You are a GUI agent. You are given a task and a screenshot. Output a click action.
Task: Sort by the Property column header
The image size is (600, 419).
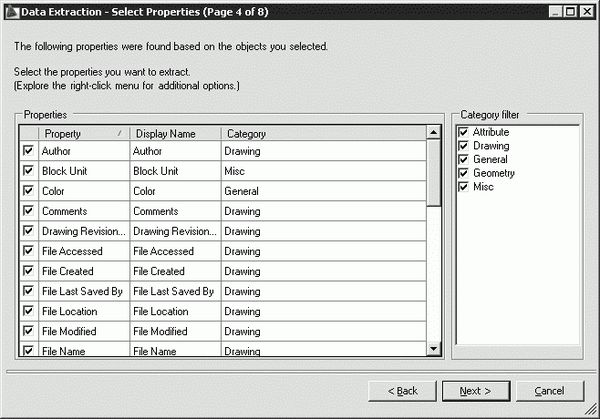(84, 134)
